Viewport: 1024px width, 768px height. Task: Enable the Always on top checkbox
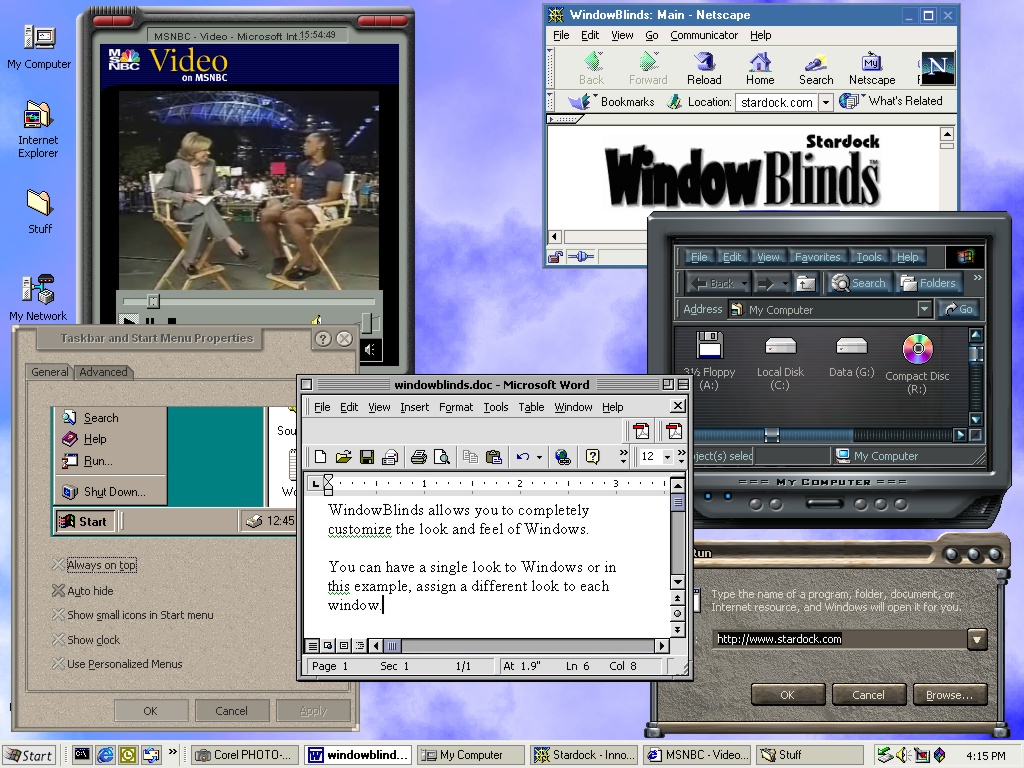(60, 564)
